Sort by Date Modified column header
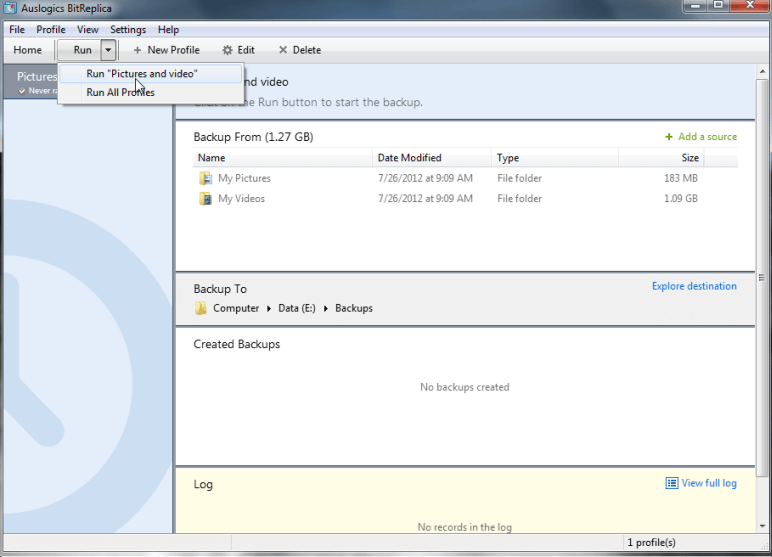The image size is (772, 557). point(432,158)
